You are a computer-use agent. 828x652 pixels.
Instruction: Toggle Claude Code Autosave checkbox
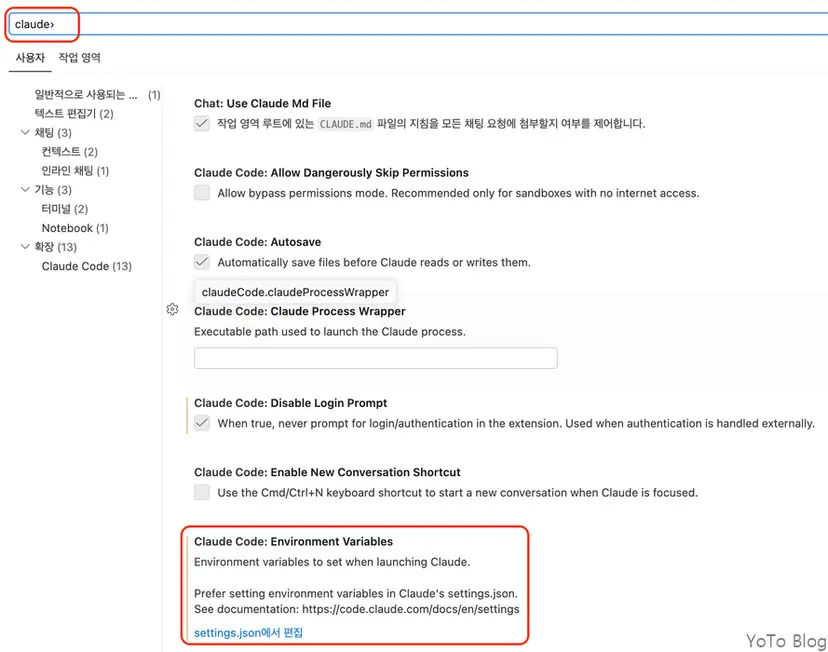(x=202, y=262)
